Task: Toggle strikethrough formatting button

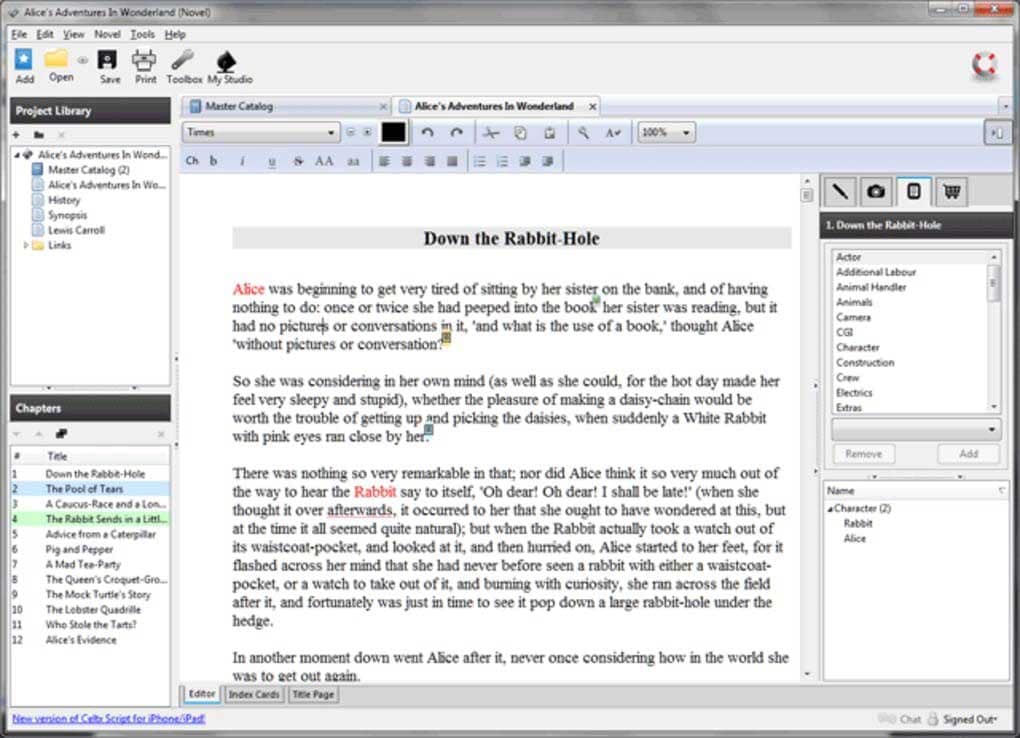Action: pyautogui.click(x=299, y=161)
